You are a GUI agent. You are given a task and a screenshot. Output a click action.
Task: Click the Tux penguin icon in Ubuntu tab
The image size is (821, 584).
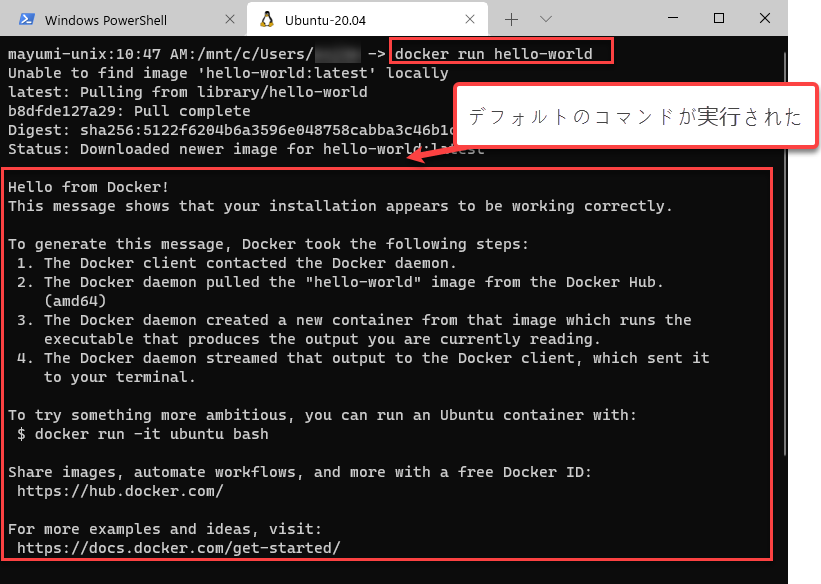coord(267,19)
